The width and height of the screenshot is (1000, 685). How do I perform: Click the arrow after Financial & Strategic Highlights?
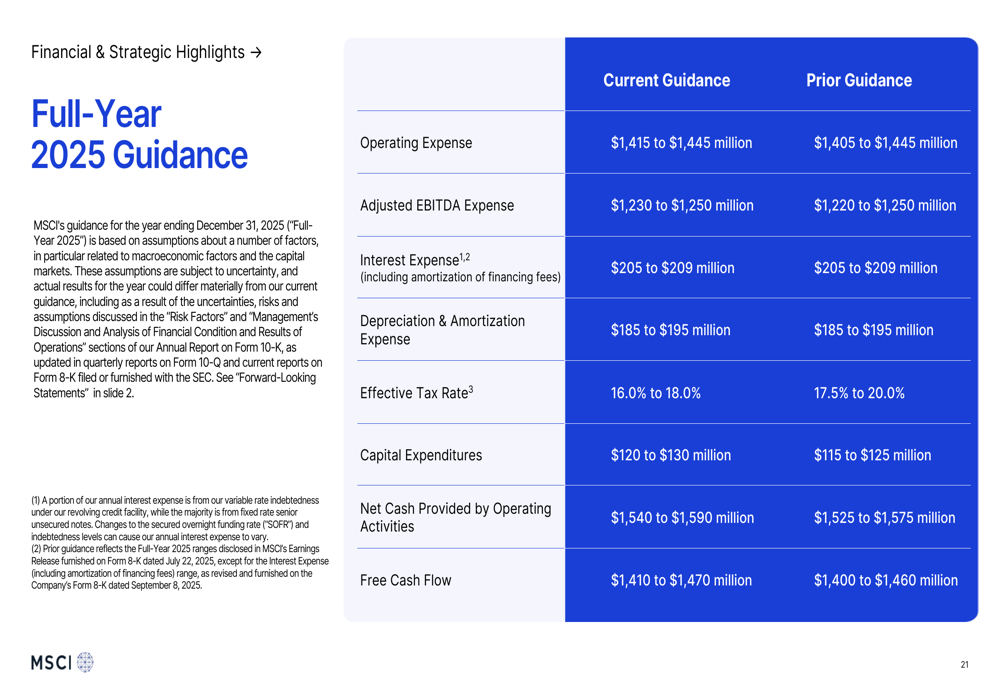(x=257, y=52)
